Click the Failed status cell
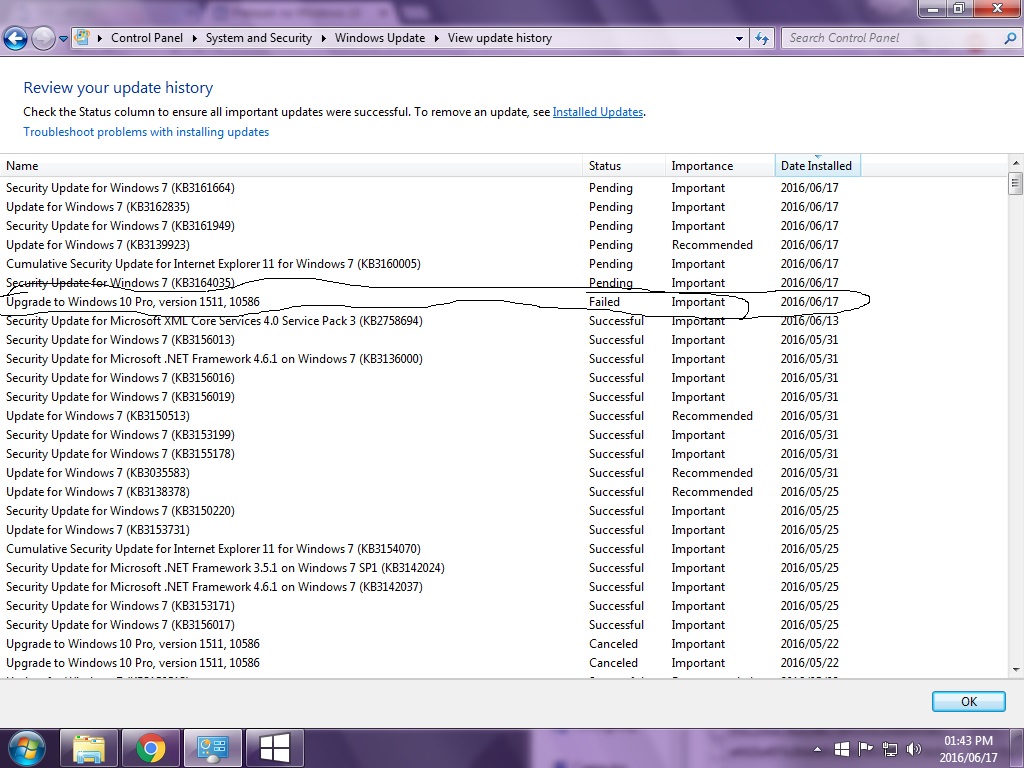Screen dimensions: 1024x768 (604, 302)
